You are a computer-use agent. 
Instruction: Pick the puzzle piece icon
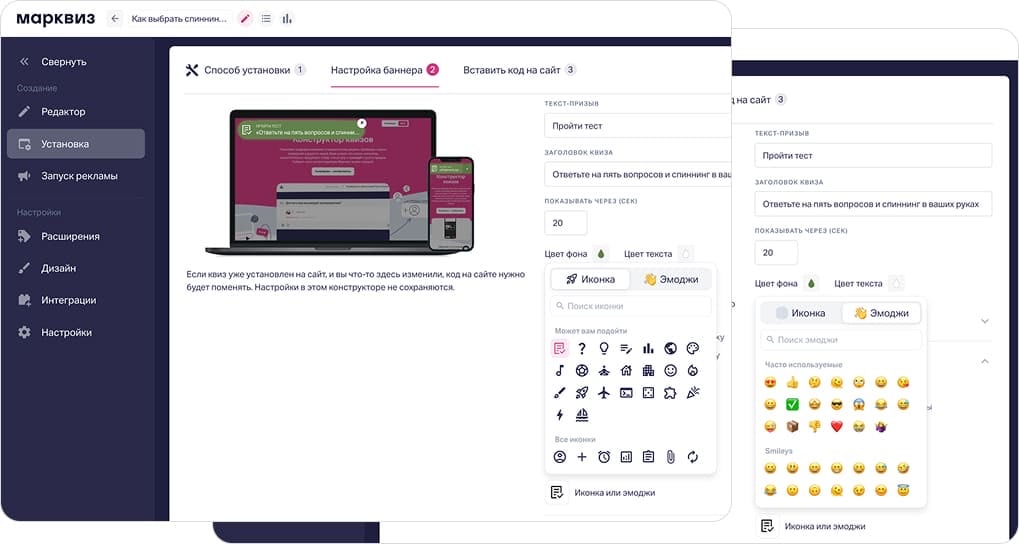coord(671,393)
